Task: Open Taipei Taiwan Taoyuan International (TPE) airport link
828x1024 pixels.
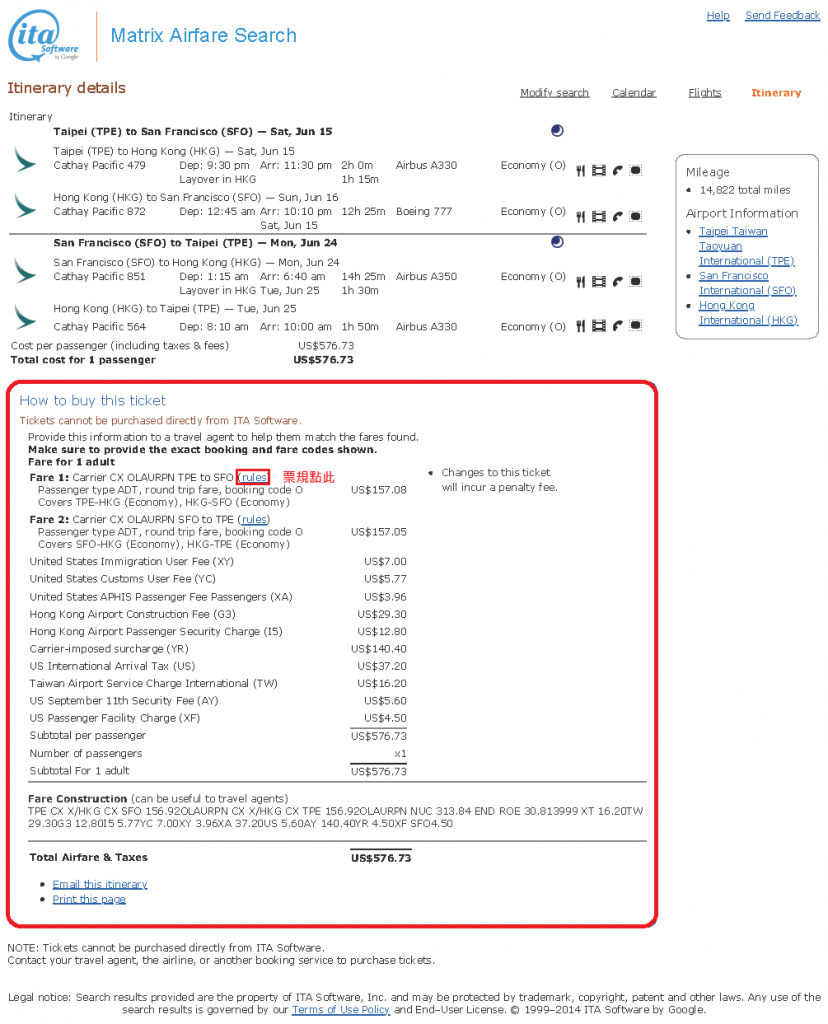Action: (746, 246)
